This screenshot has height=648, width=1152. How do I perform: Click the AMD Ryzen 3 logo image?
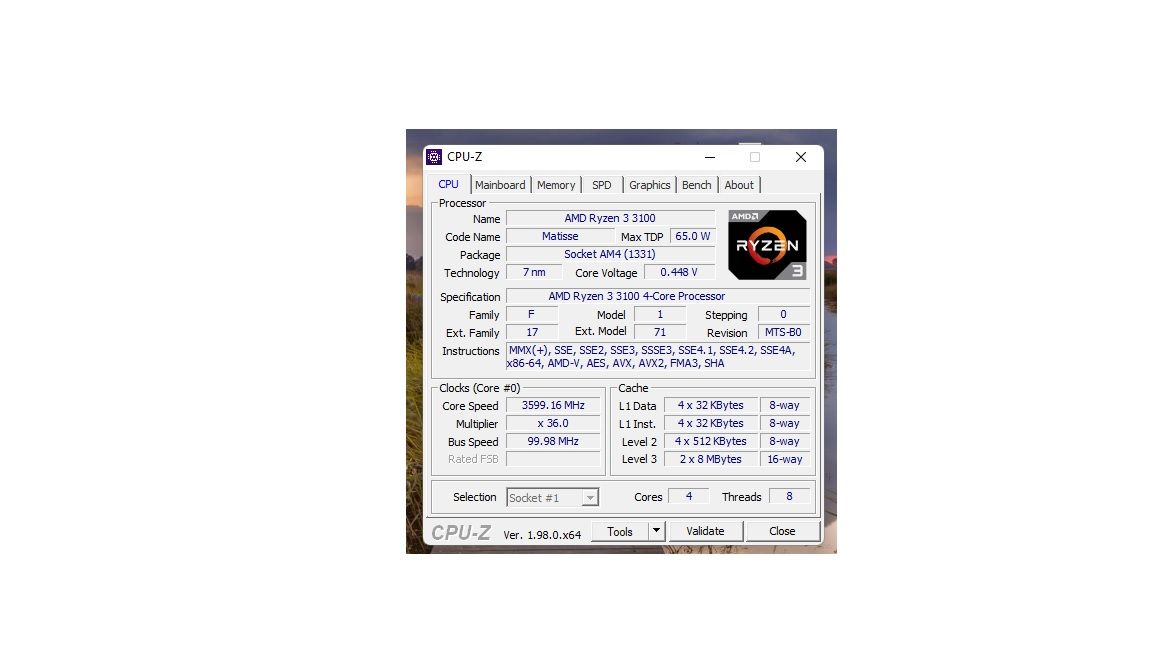[767, 245]
